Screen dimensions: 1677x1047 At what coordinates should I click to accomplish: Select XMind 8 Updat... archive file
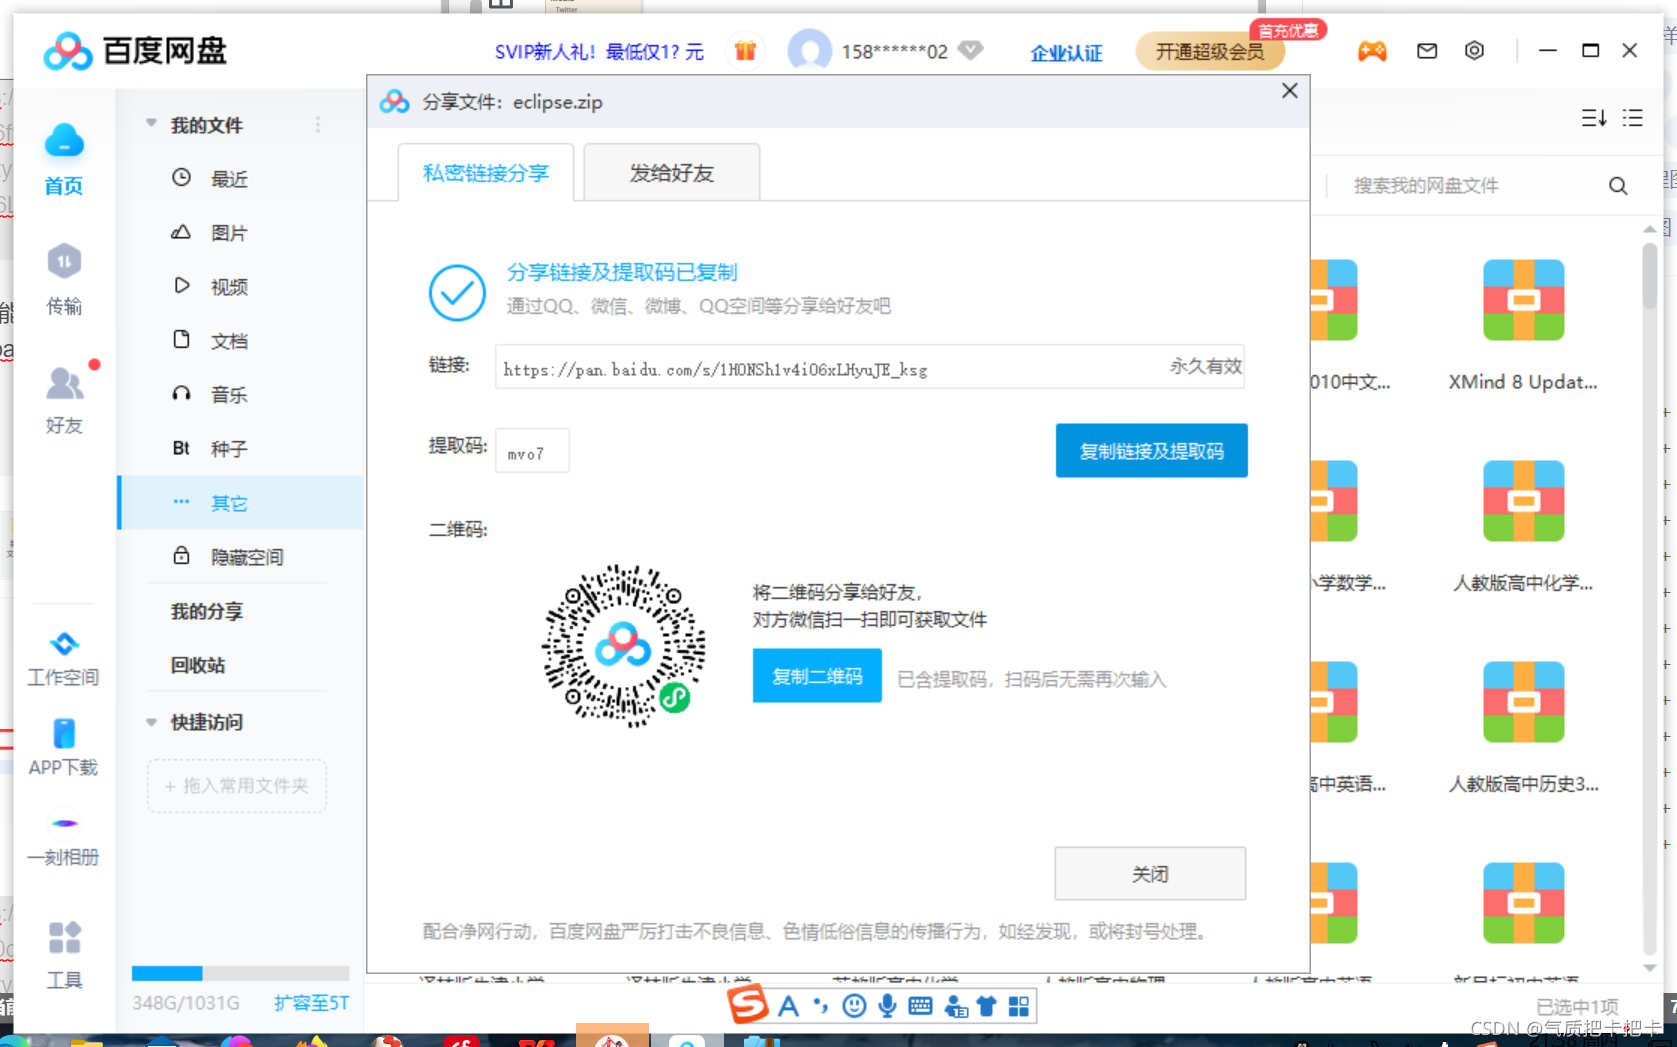click(1523, 325)
